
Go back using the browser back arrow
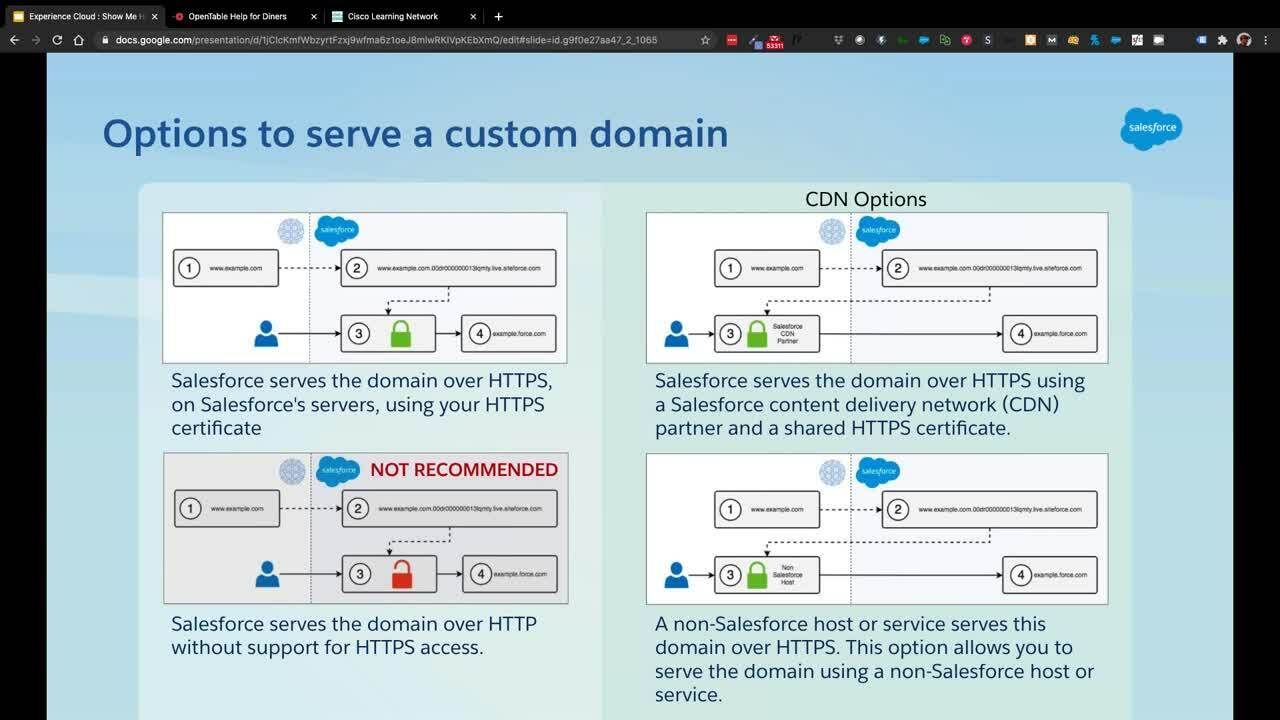(x=14, y=40)
